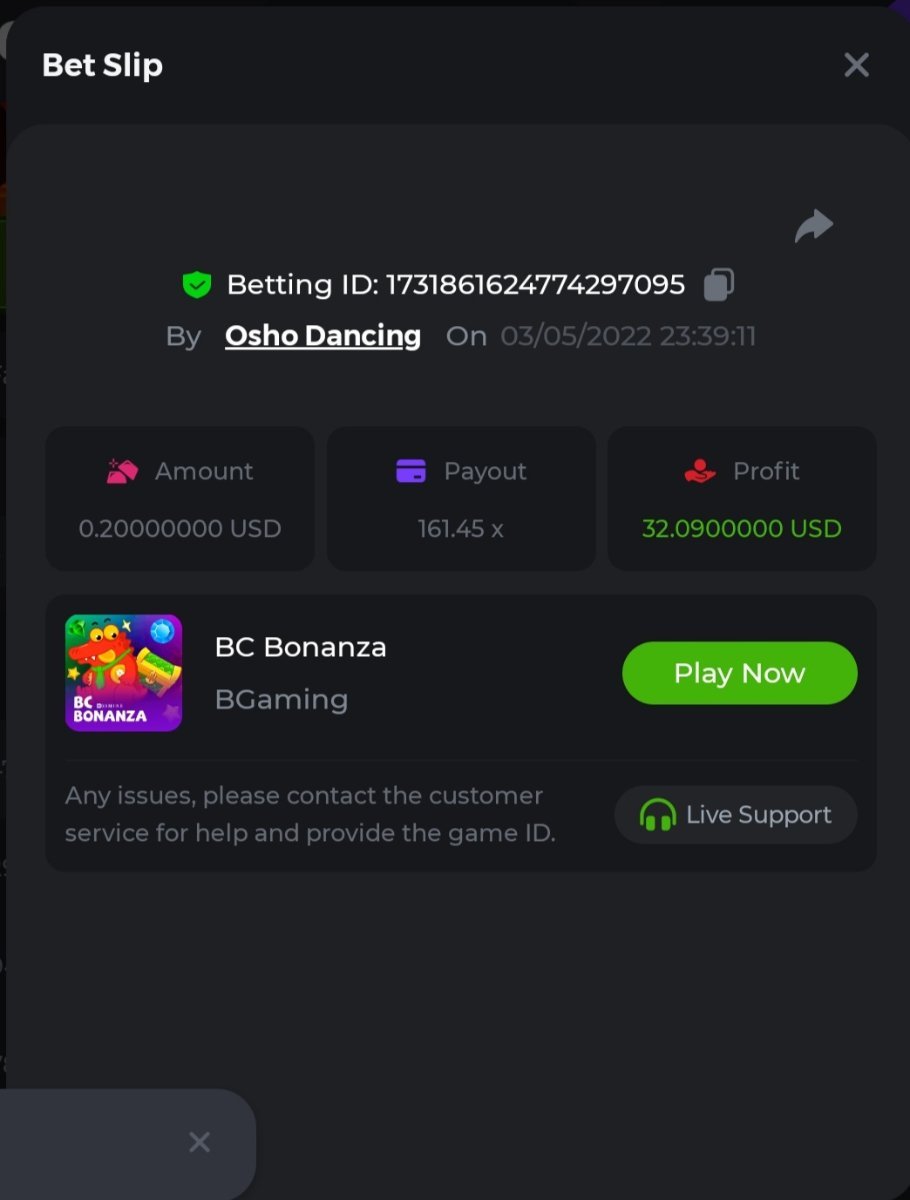The image size is (910, 1200).
Task: Click the 32.0900000 USD profit value
Action: click(x=741, y=528)
